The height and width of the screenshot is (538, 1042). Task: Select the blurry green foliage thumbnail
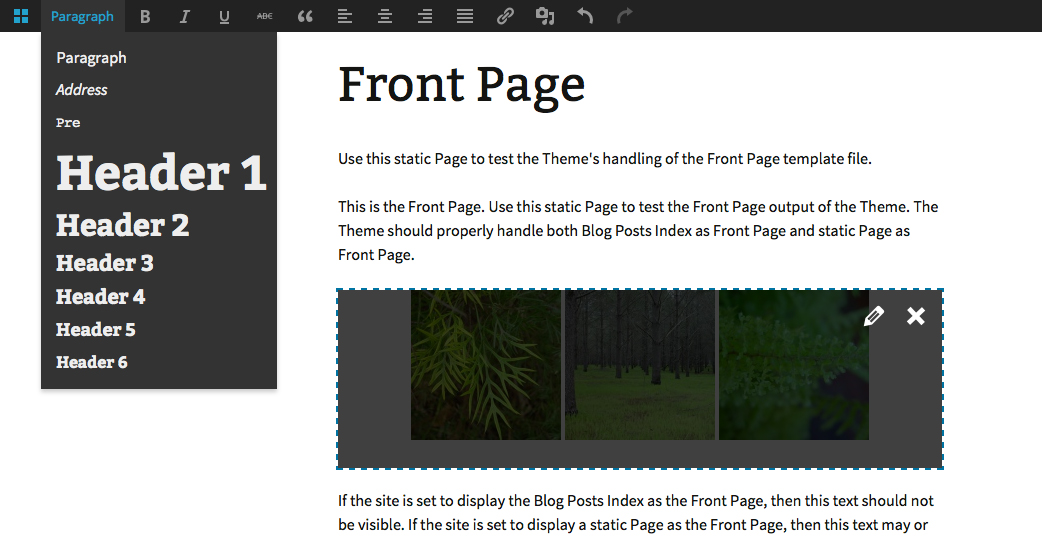(x=794, y=365)
